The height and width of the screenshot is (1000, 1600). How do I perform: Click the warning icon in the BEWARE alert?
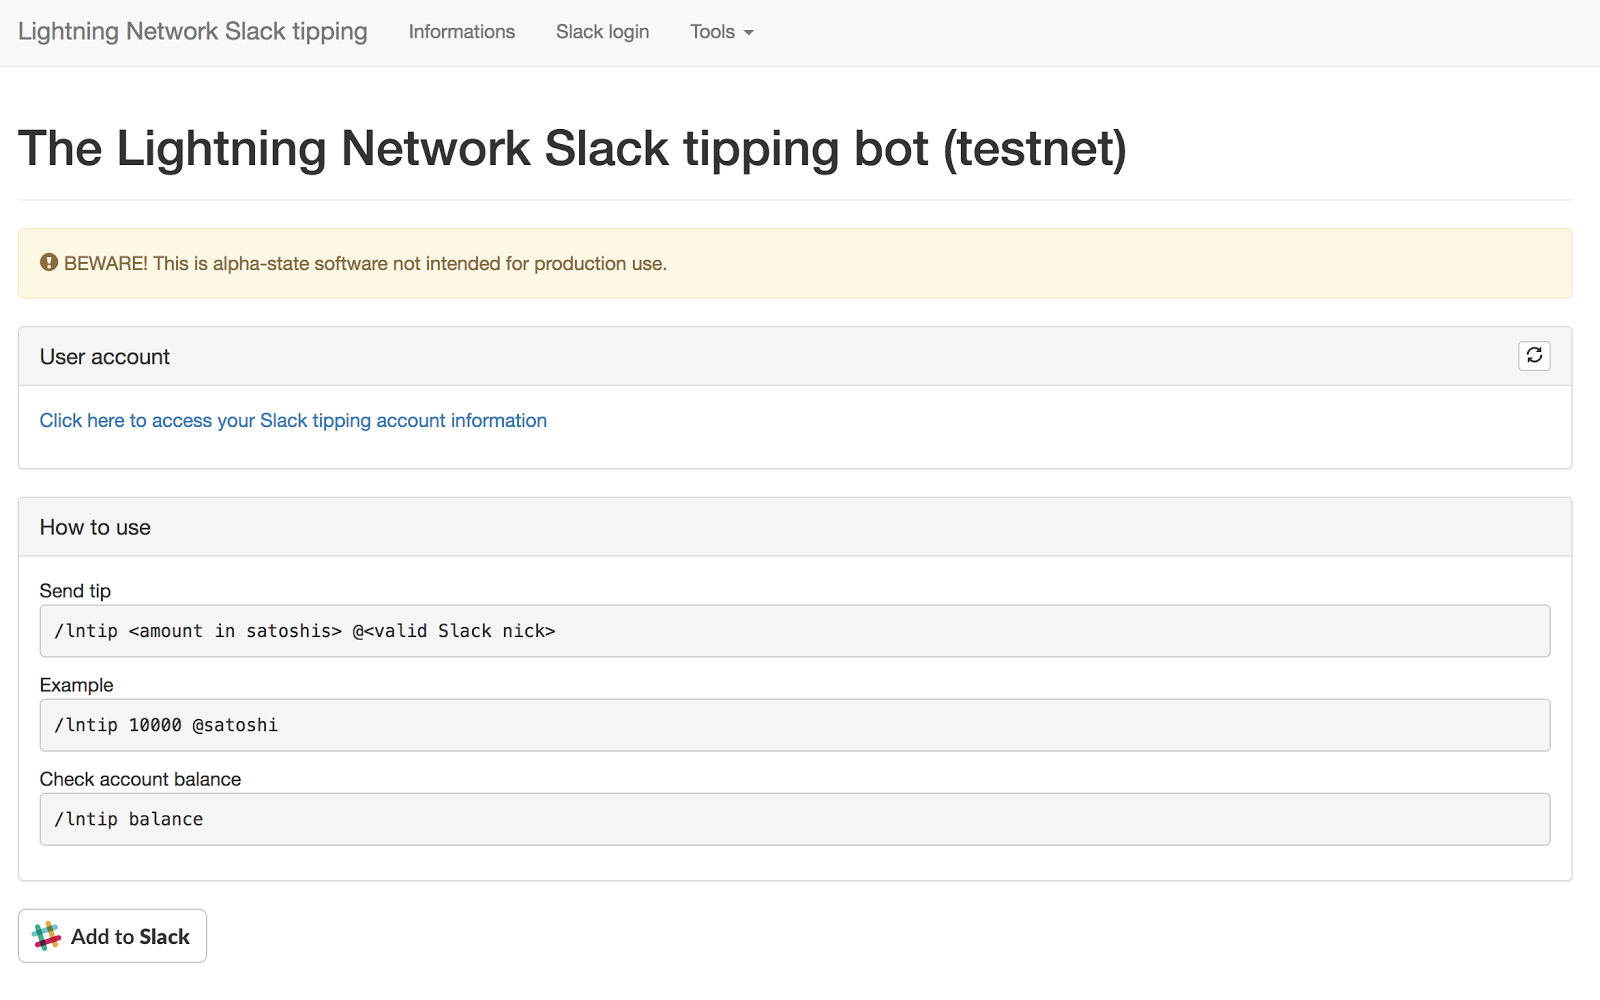tap(49, 262)
